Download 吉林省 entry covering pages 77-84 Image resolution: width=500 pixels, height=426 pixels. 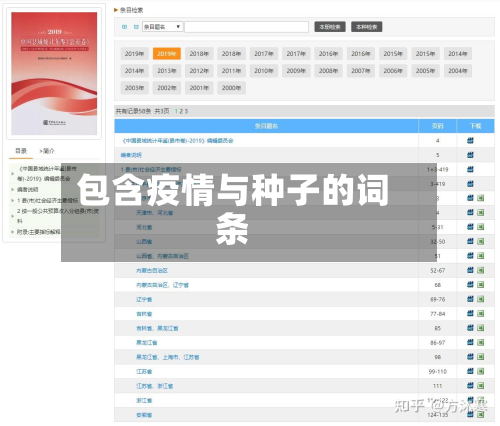click(470, 313)
